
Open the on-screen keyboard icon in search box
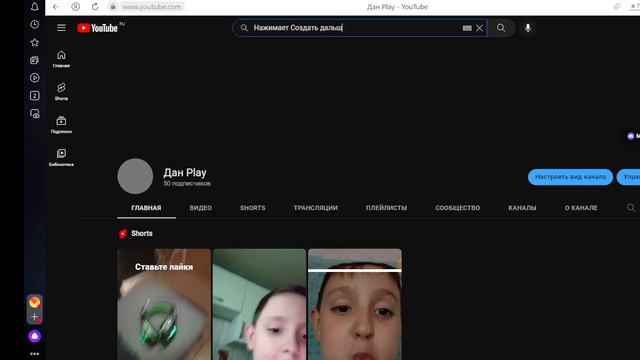tap(467, 28)
